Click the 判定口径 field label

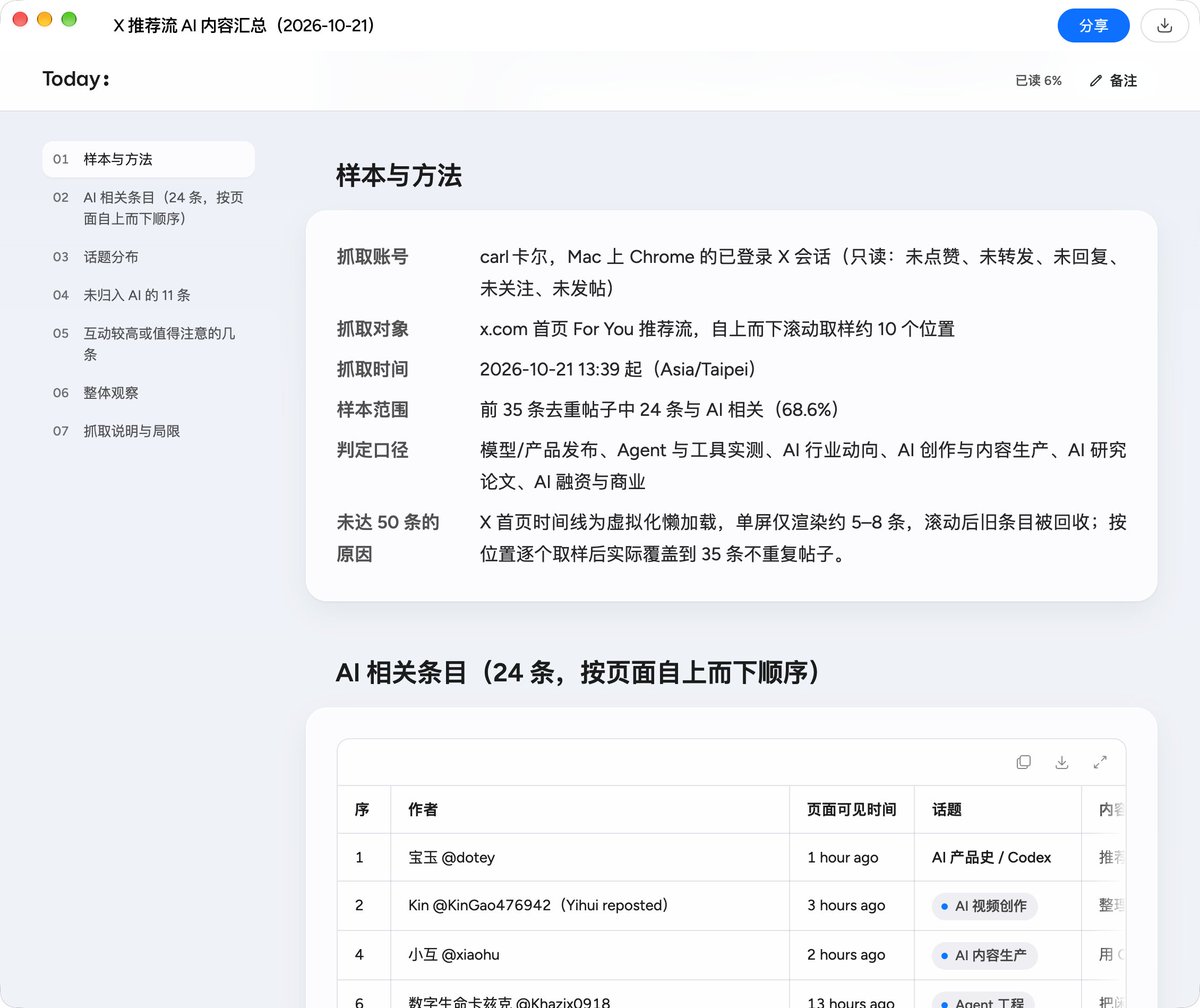pyautogui.click(x=372, y=449)
